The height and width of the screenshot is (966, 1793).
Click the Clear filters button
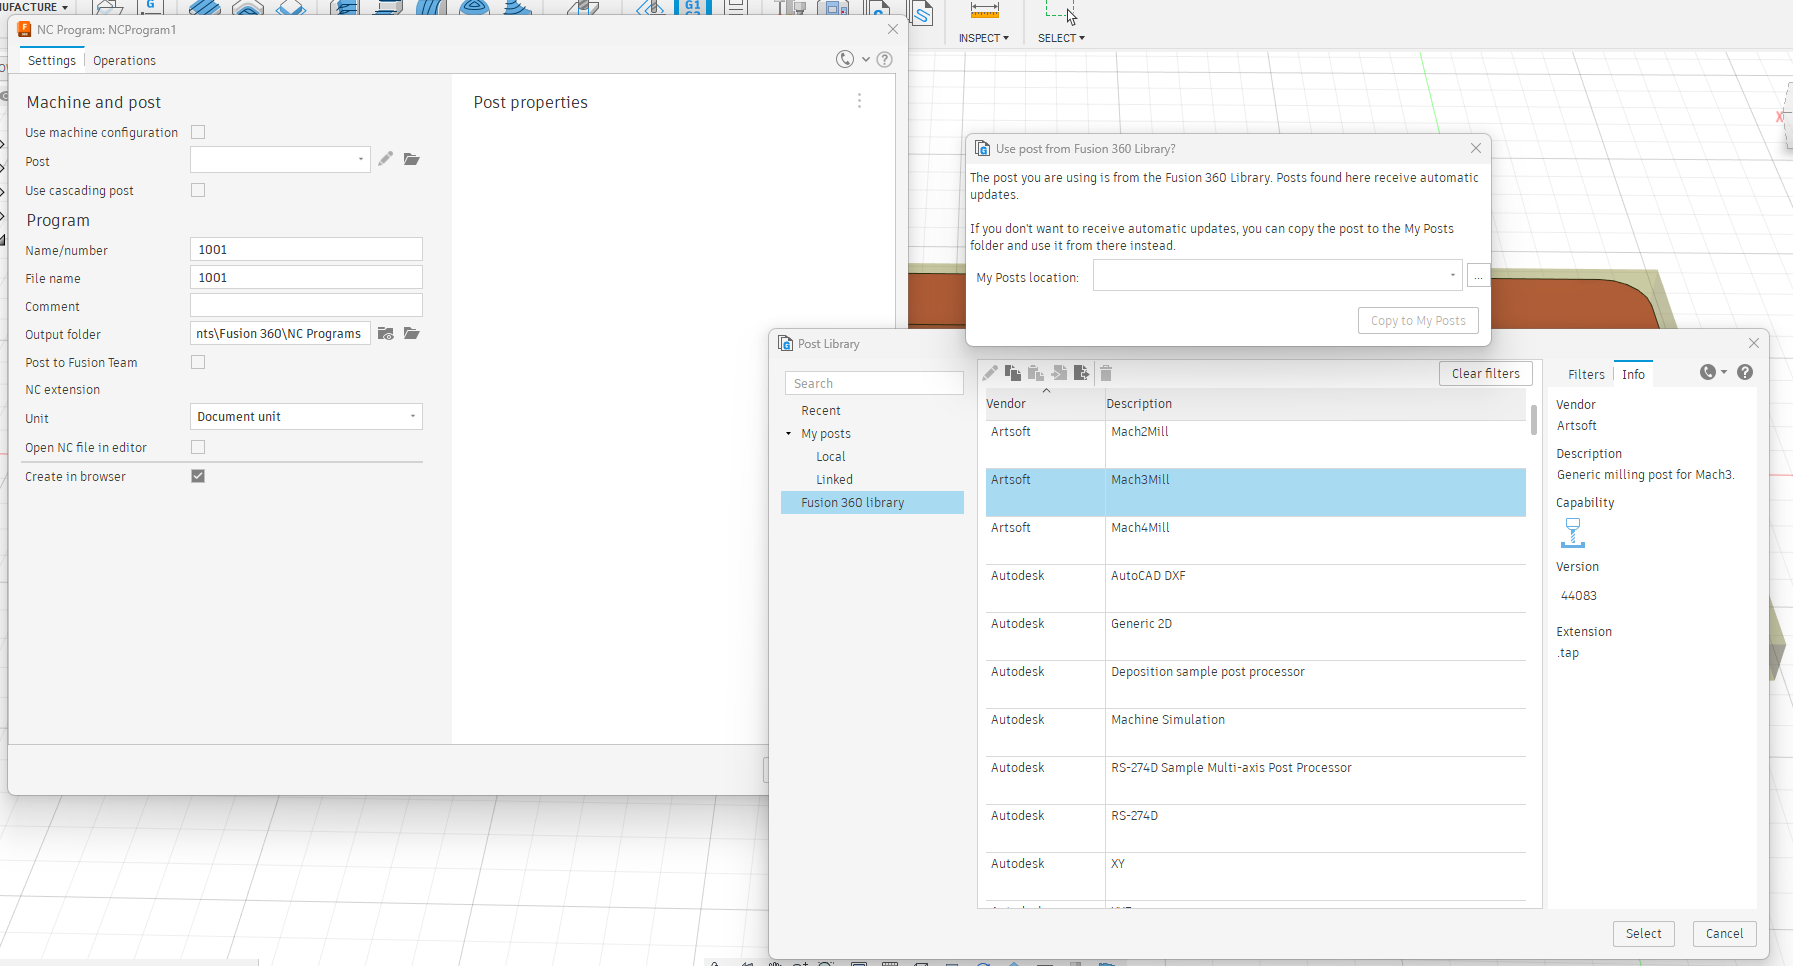(x=1486, y=373)
